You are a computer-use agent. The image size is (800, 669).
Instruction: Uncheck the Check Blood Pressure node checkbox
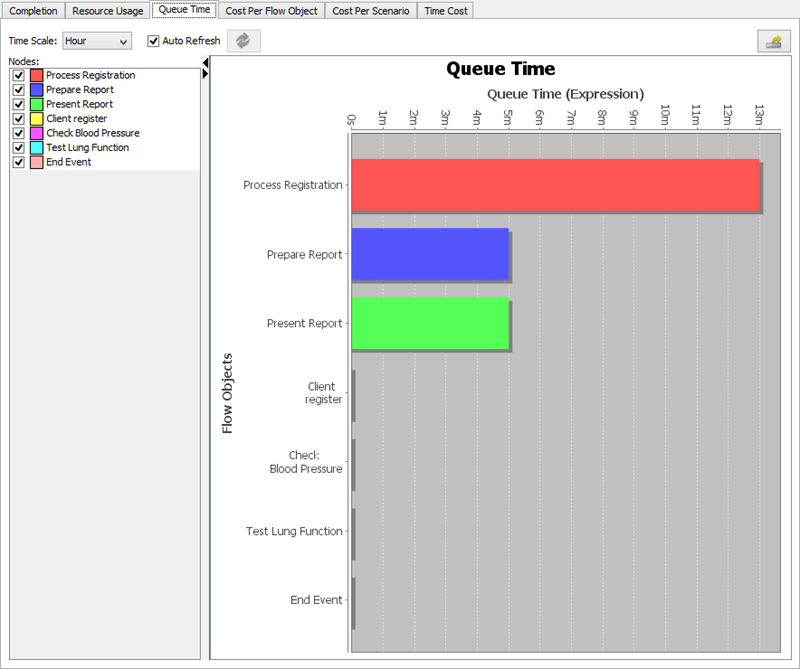(x=19, y=133)
